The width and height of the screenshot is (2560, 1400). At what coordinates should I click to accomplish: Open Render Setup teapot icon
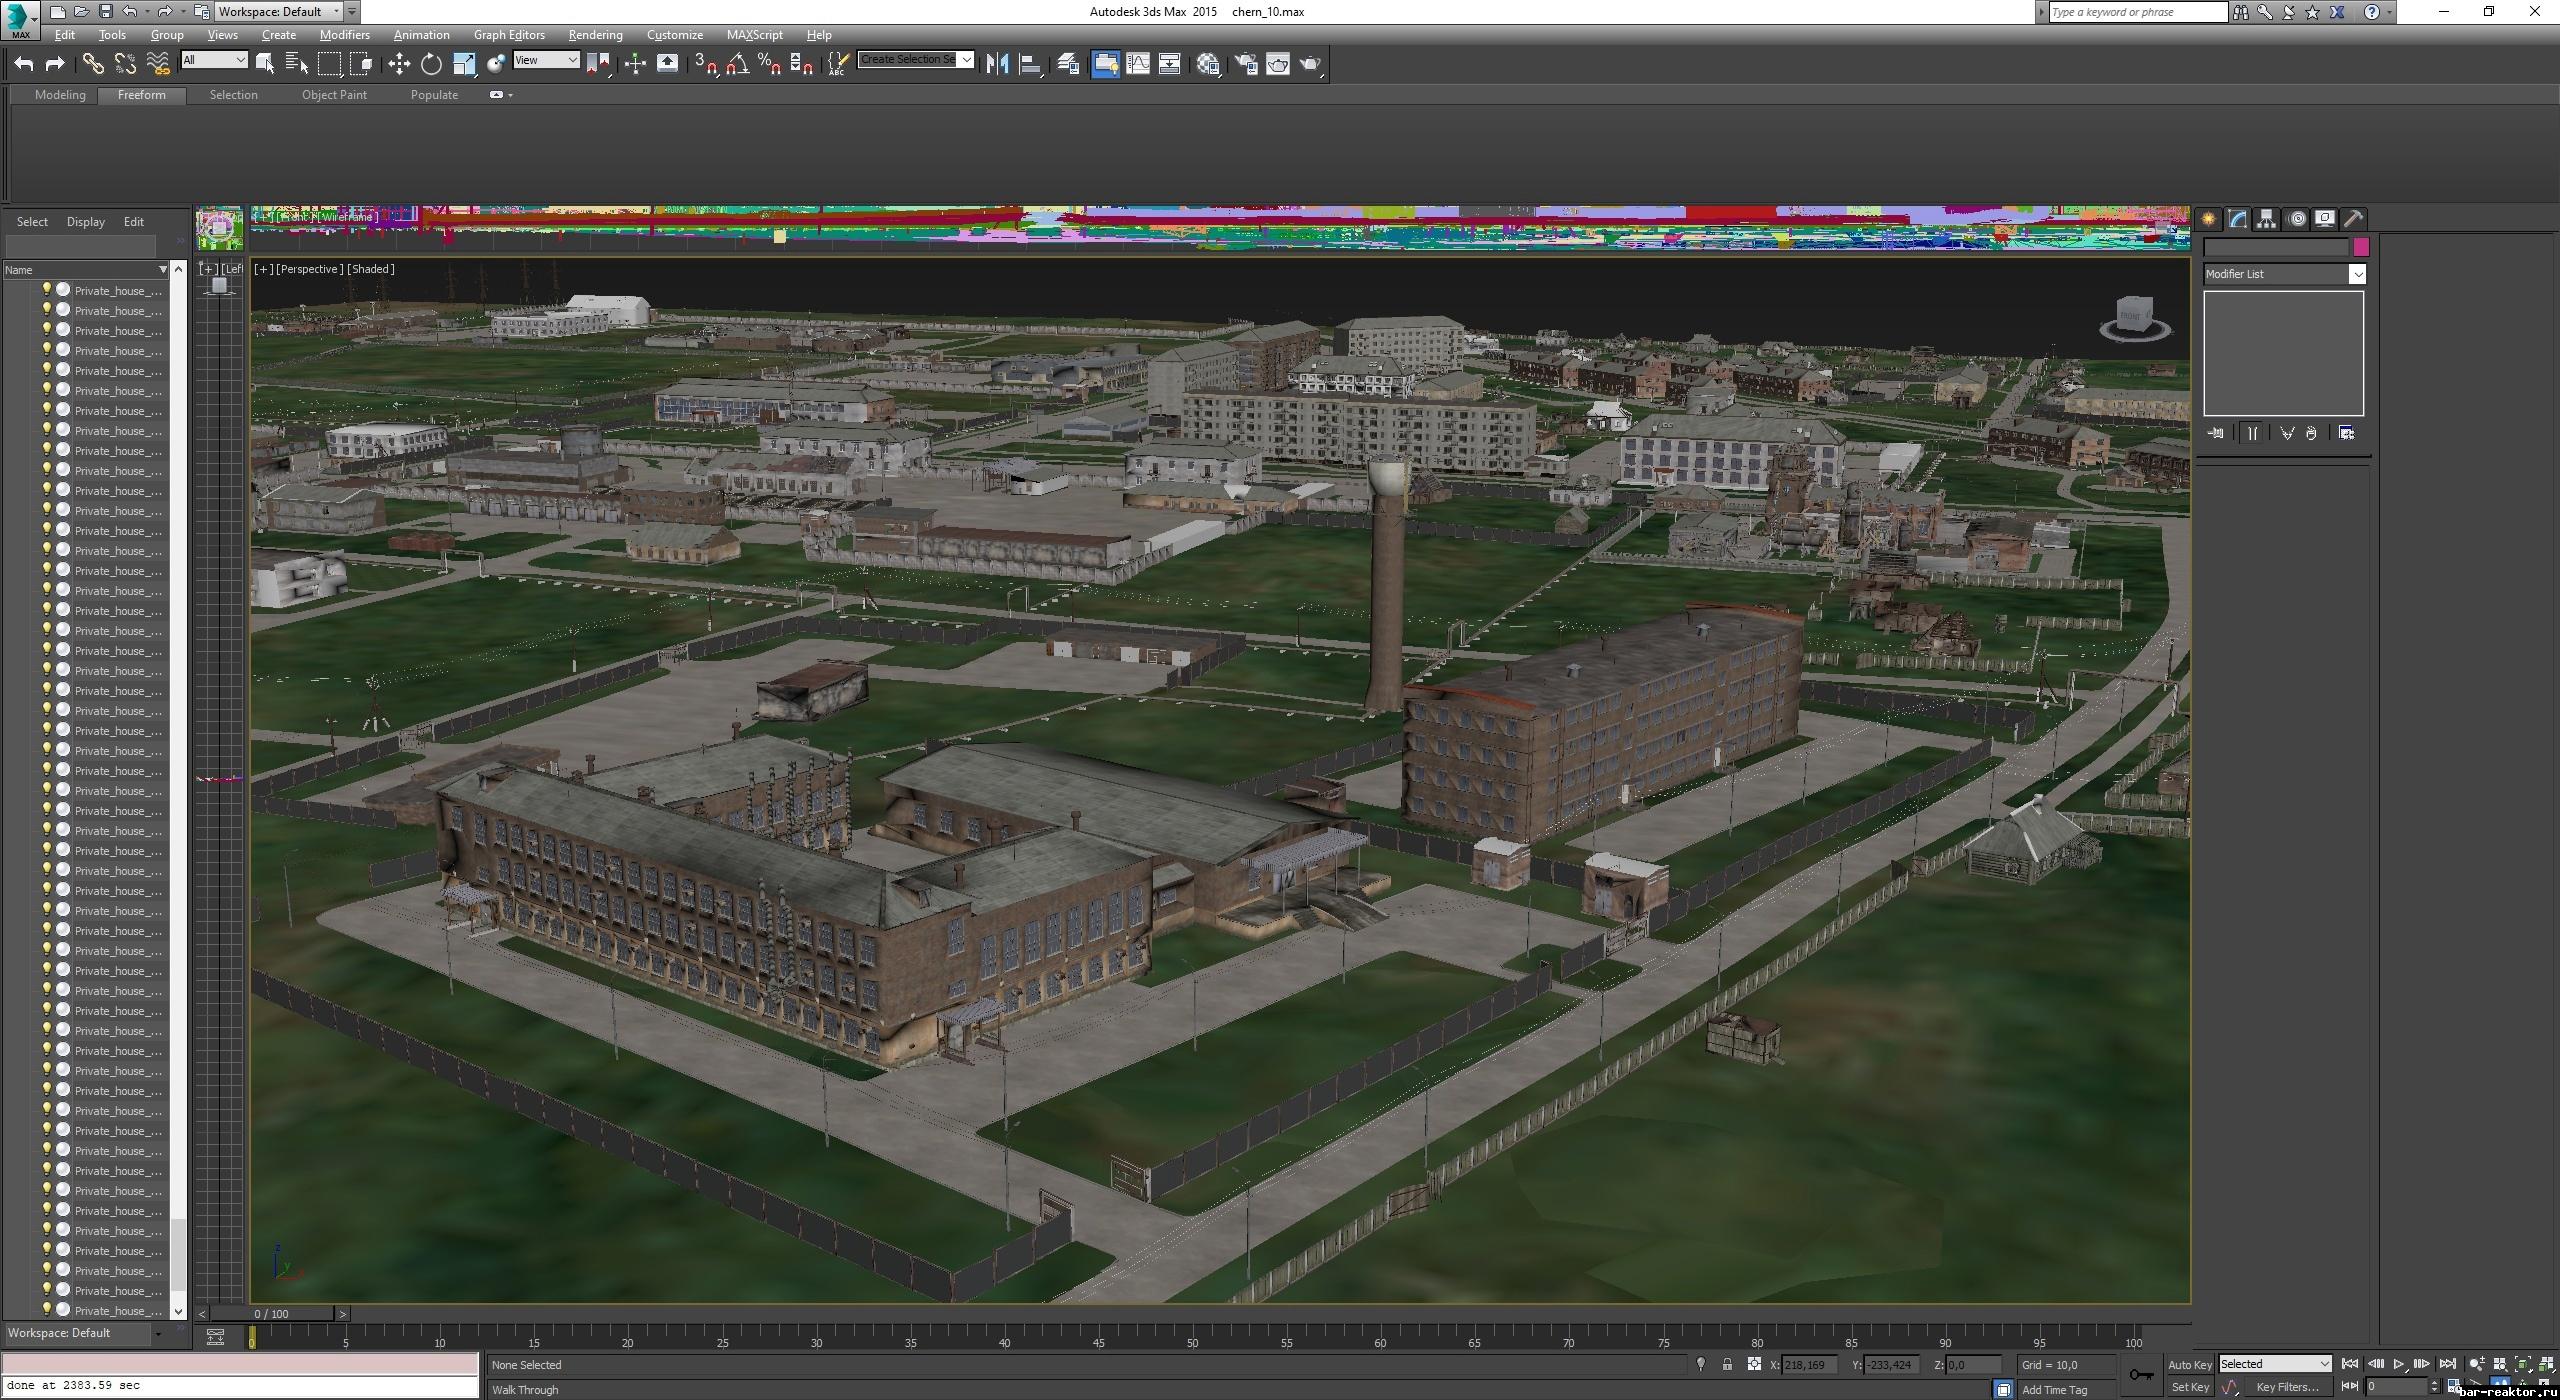[x=1246, y=64]
